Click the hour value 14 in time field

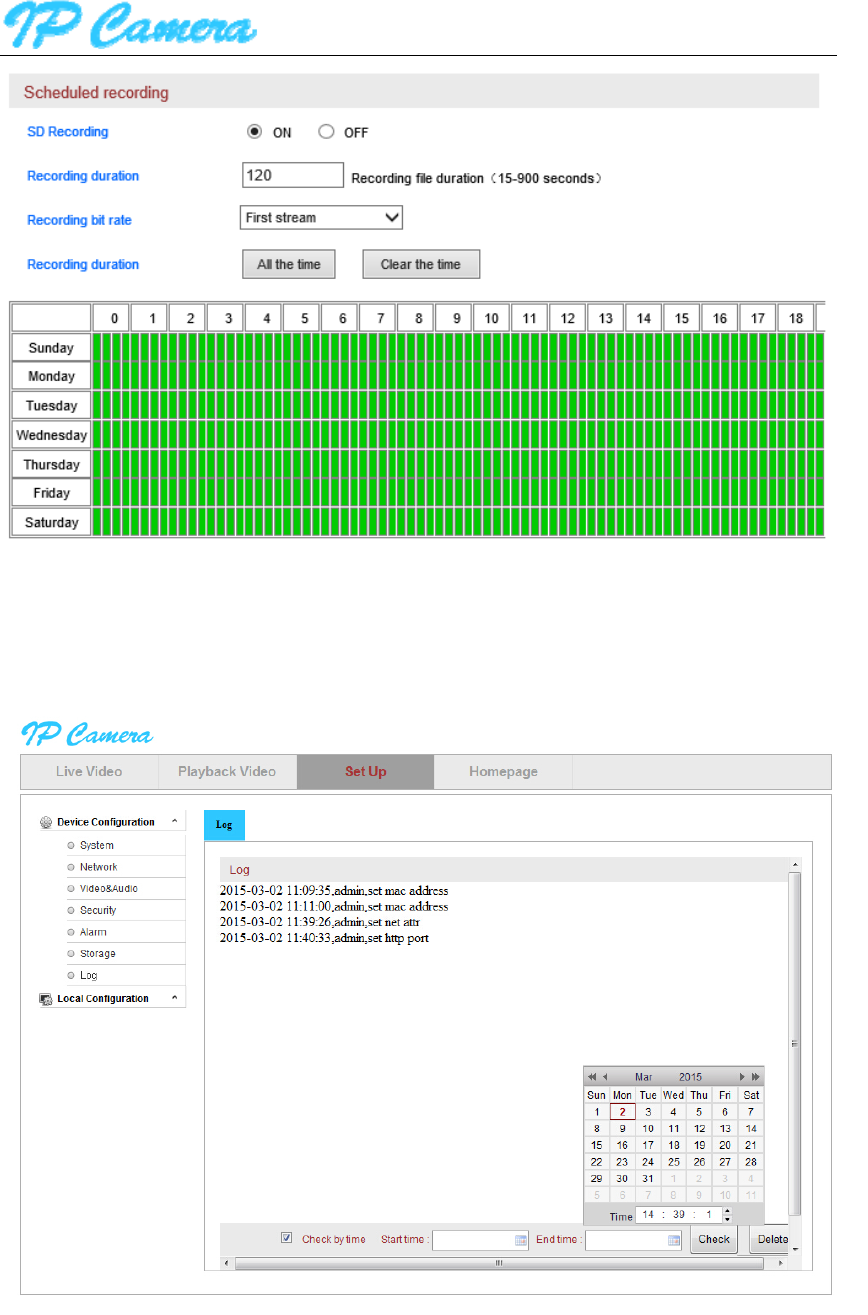pyautogui.click(x=647, y=1215)
